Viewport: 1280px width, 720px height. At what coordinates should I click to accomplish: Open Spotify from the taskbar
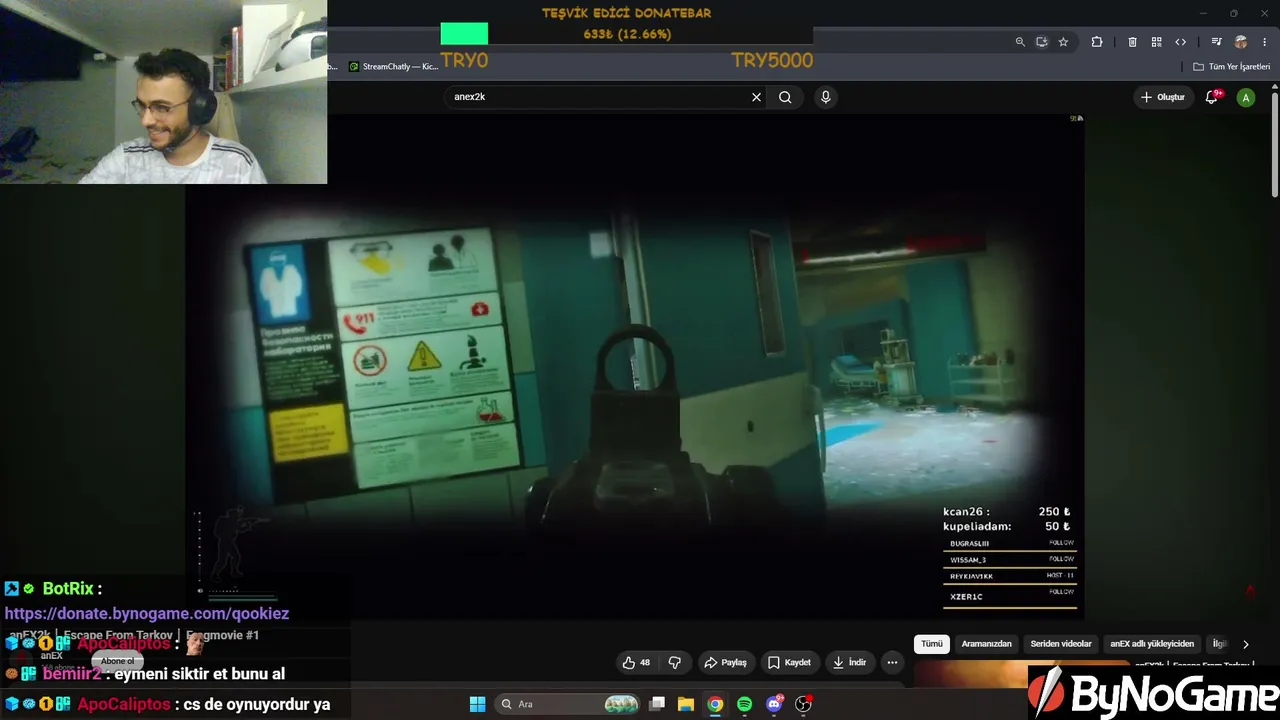coord(744,704)
